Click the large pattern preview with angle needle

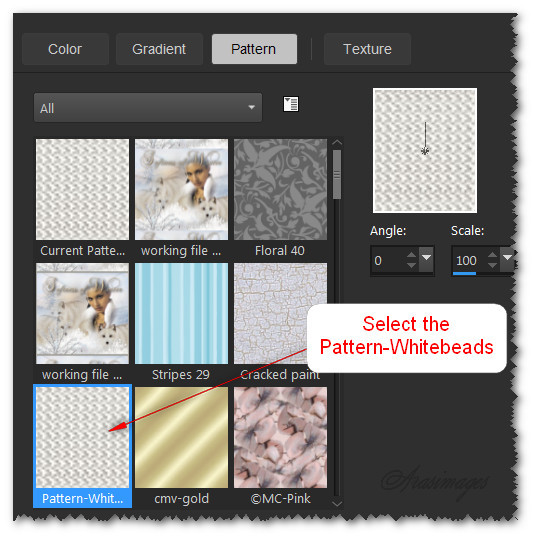point(425,150)
